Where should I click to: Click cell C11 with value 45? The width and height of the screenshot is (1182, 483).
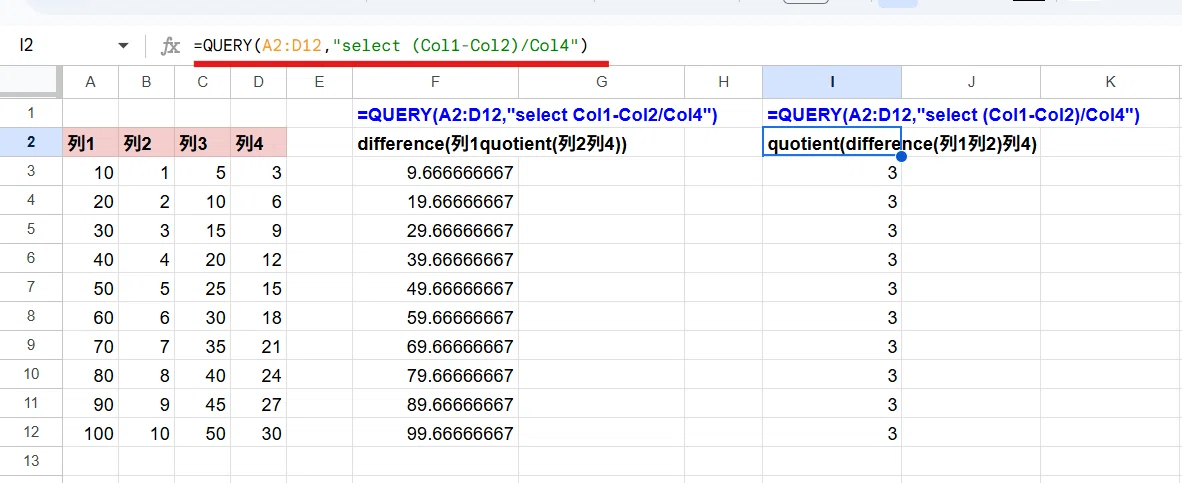[202, 405]
